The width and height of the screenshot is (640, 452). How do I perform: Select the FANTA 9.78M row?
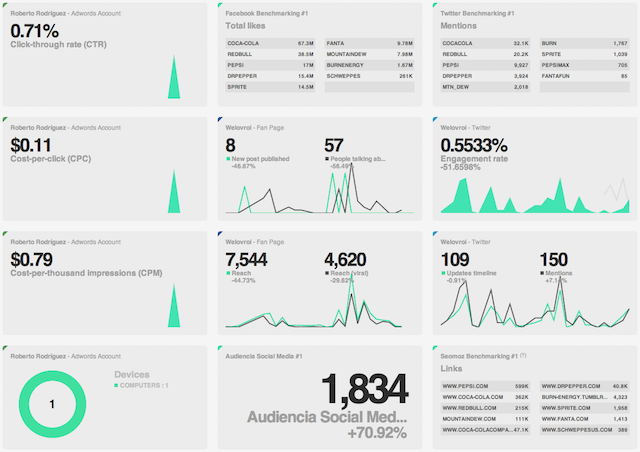[x=369, y=43]
